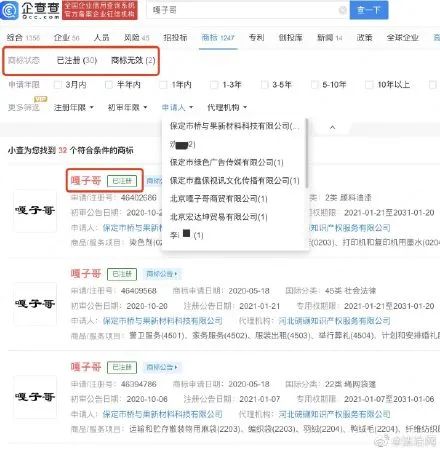The image size is (440, 451).
Task: Select 北京宏达坤贸易有限公司(1) applicant option
Action: click(x=218, y=217)
